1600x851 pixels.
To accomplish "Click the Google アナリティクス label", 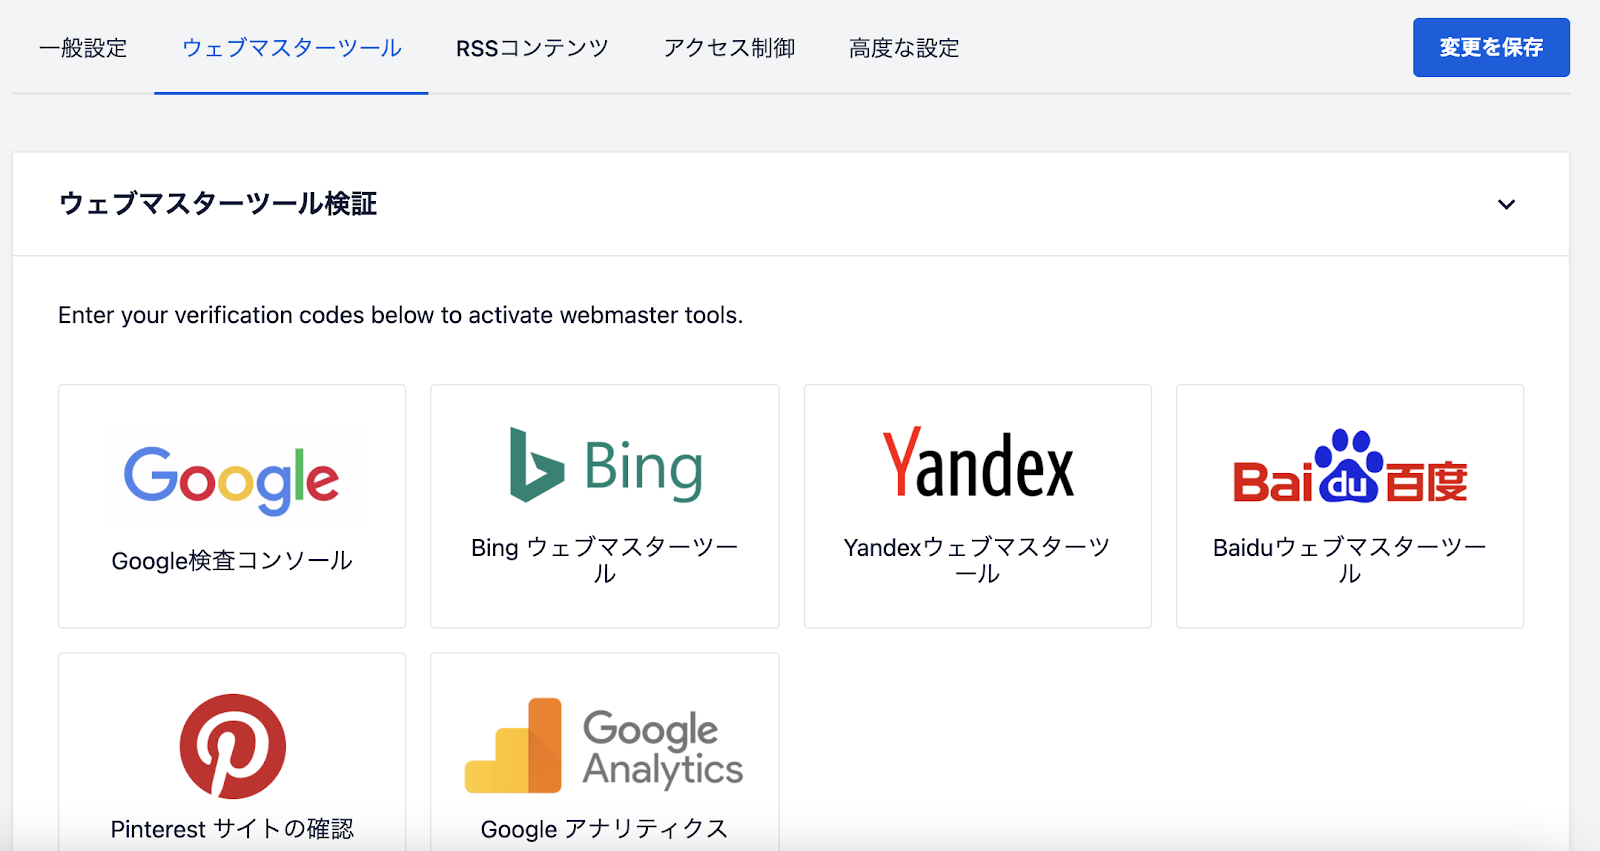I will (x=604, y=829).
